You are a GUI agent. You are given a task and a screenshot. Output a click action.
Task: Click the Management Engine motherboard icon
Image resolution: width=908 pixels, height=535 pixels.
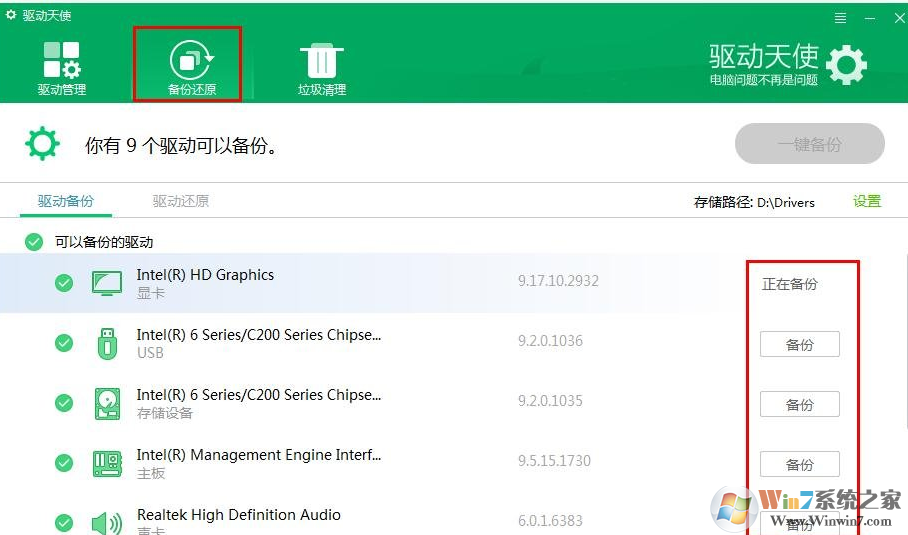[106, 463]
